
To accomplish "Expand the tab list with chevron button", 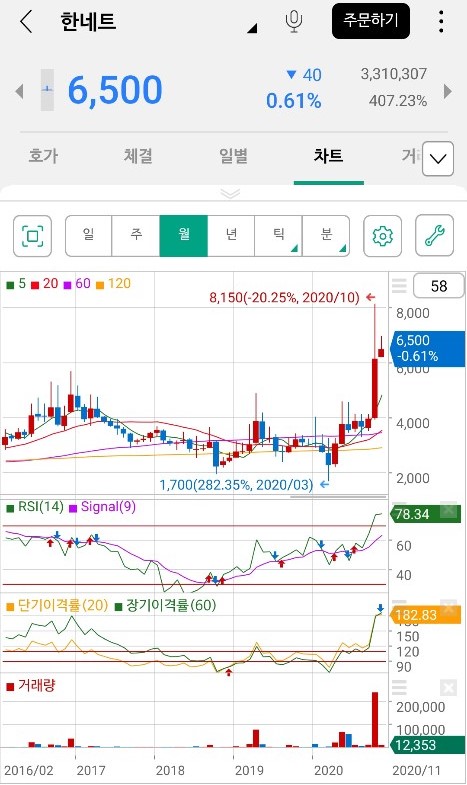I will pyautogui.click(x=438, y=159).
